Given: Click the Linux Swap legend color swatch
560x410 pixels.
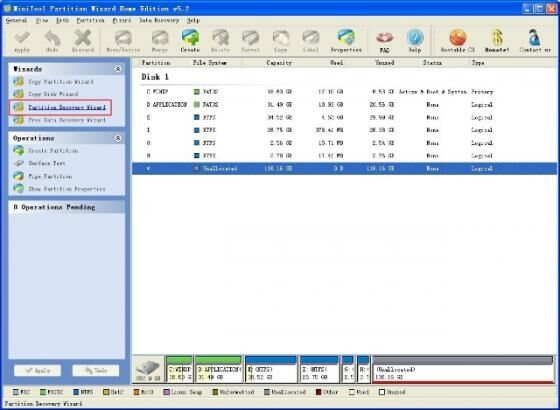Looking at the screenshot, I should point(166,392).
